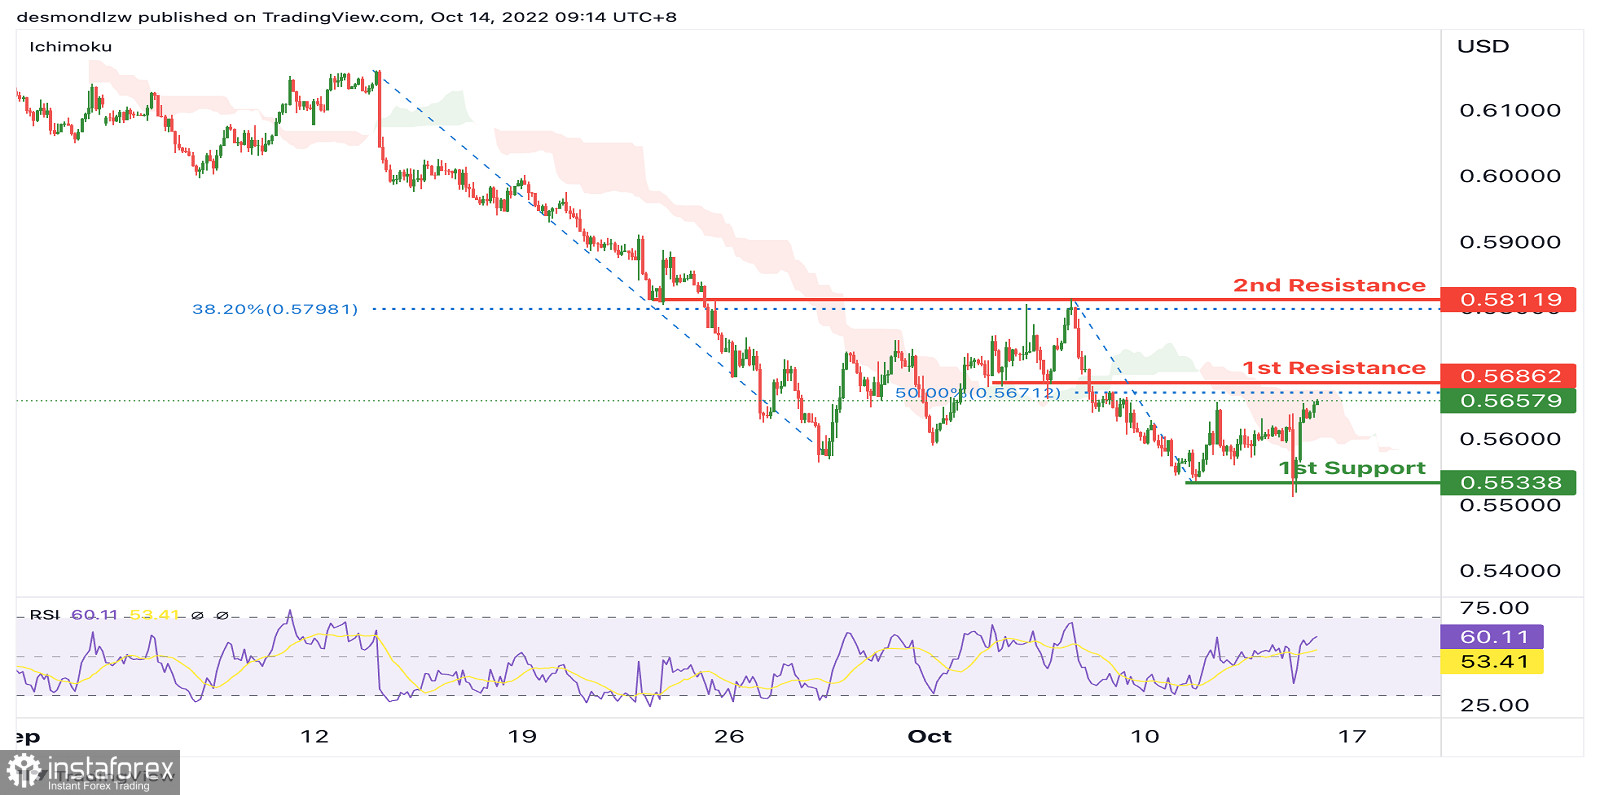Click the 0.61000 price axis label
Screen dimensions: 1600x795
(1510, 110)
